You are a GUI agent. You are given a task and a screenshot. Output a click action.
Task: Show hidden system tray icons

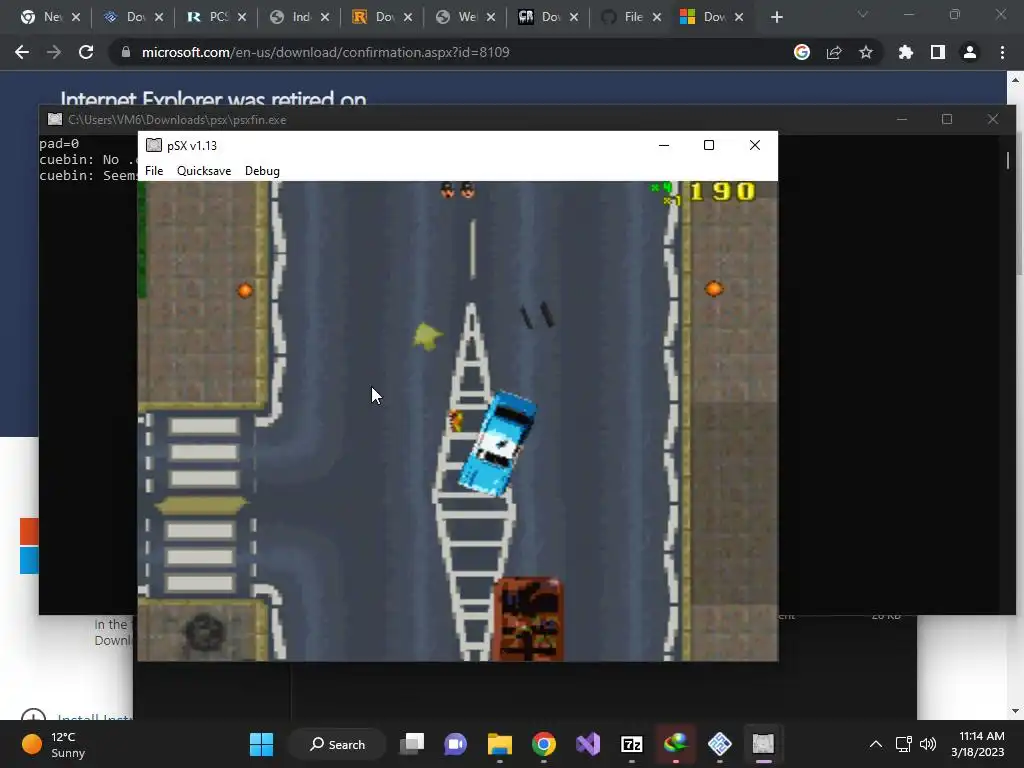876,744
